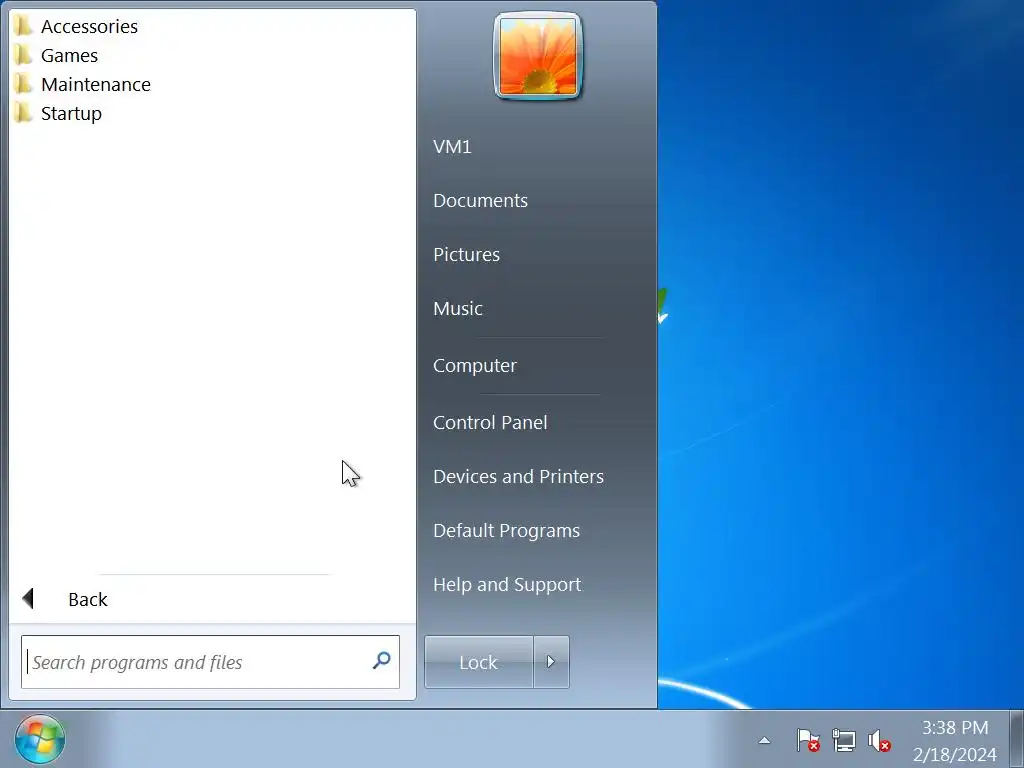Screen dimensions: 1024x768
Task: Click the magnifier search icon
Action: click(x=381, y=661)
